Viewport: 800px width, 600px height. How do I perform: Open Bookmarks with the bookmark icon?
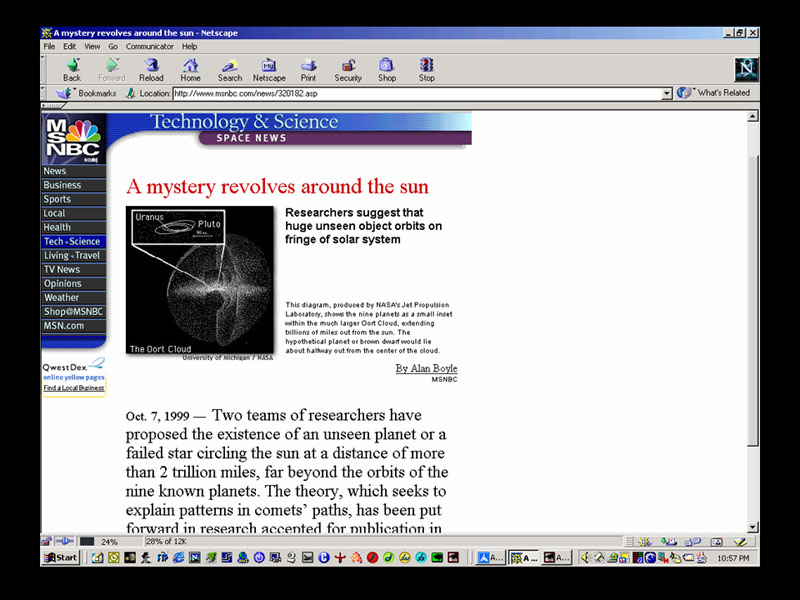pos(62,92)
